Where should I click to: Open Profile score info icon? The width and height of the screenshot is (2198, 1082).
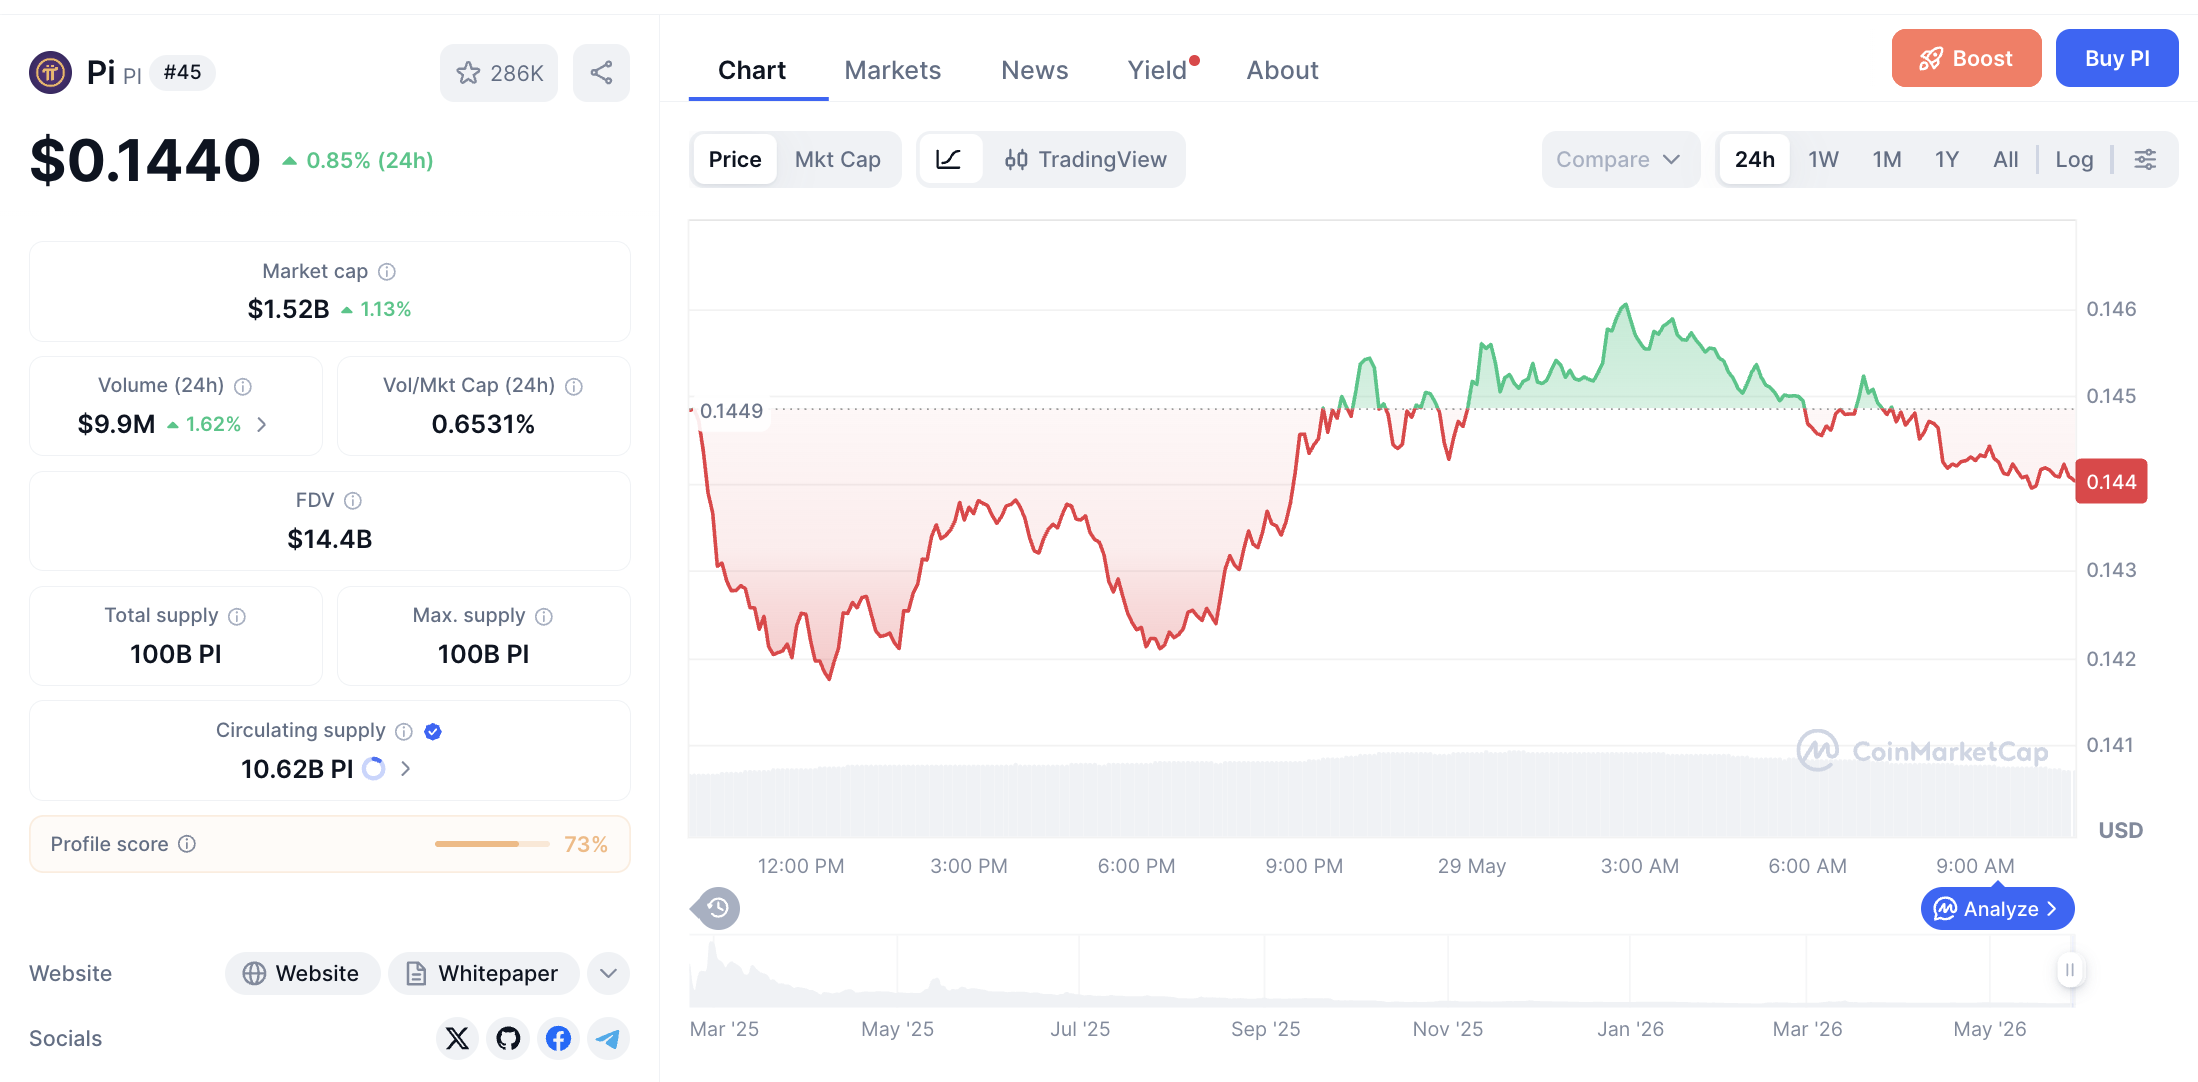click(x=187, y=844)
